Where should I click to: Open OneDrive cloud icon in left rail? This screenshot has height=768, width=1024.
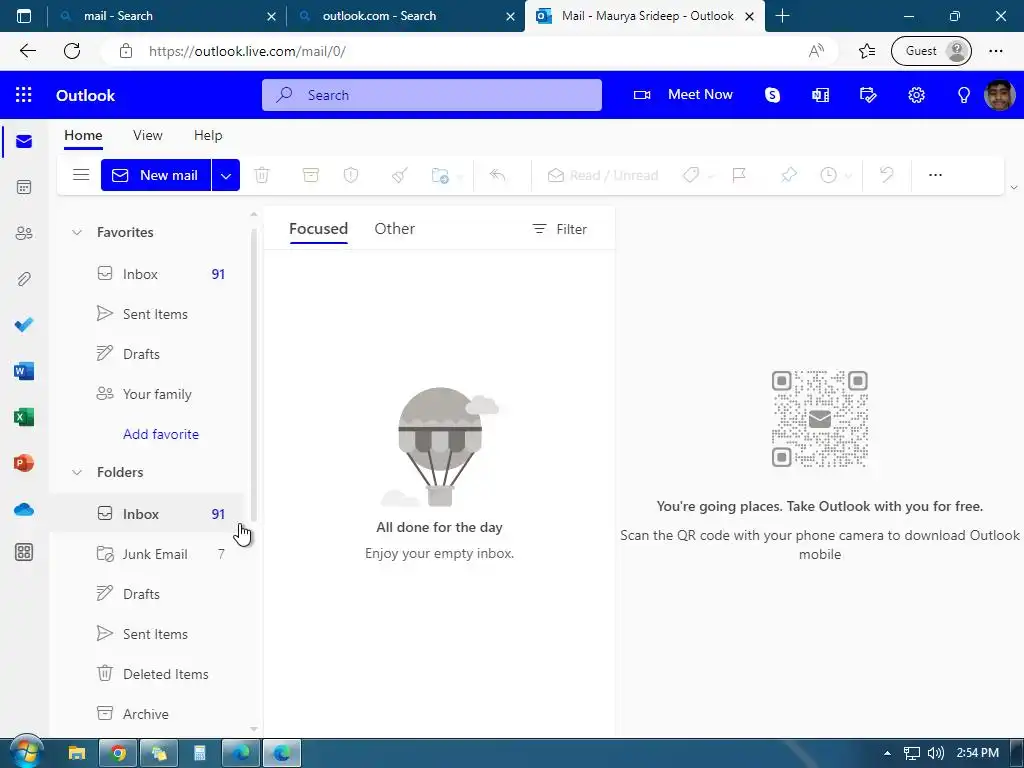tap(24, 509)
